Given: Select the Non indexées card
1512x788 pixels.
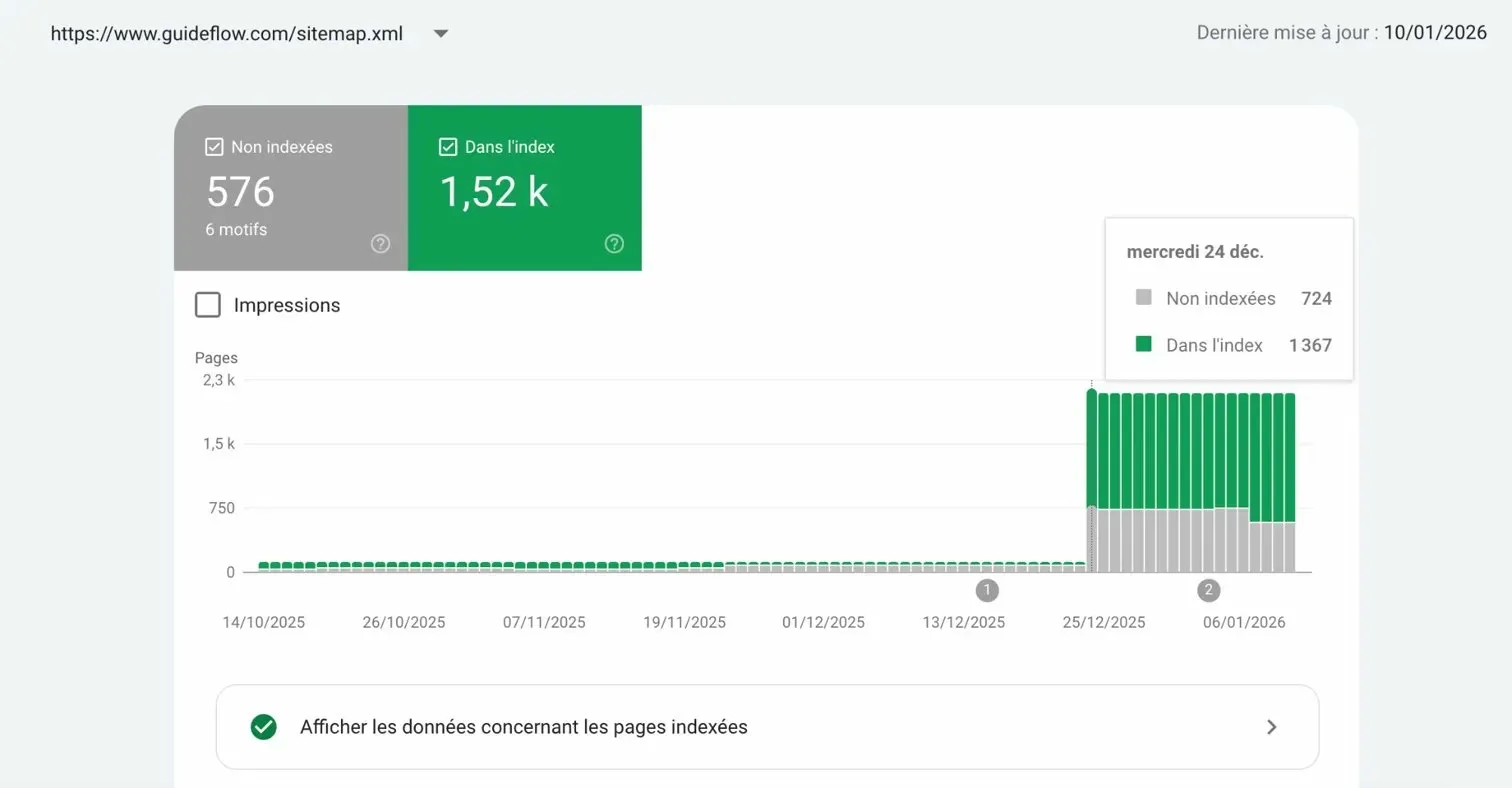Looking at the screenshot, I should (290, 187).
